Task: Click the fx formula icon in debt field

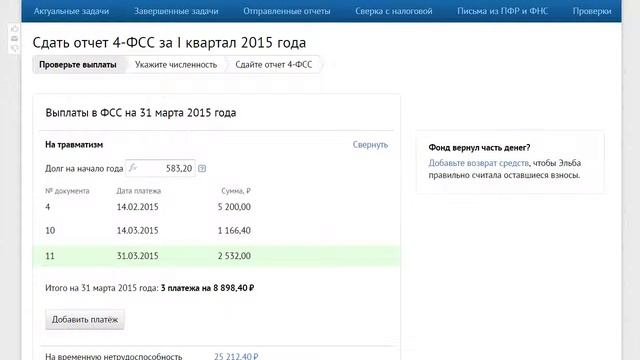Action: (133, 168)
